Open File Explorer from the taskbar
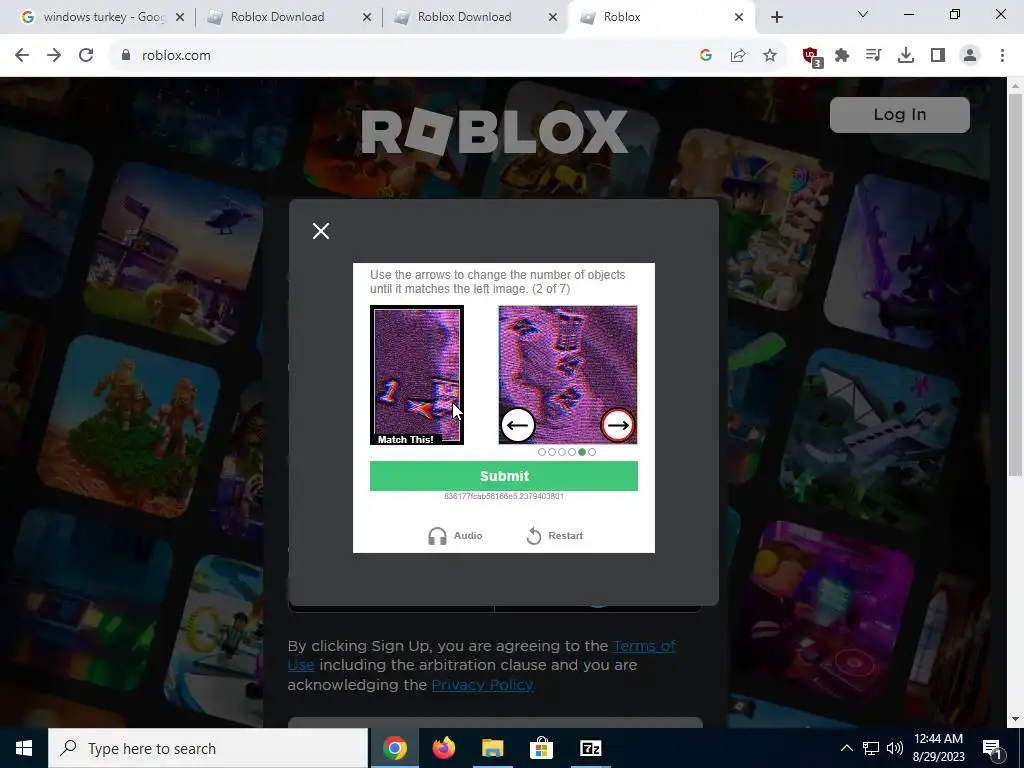 coord(493,748)
